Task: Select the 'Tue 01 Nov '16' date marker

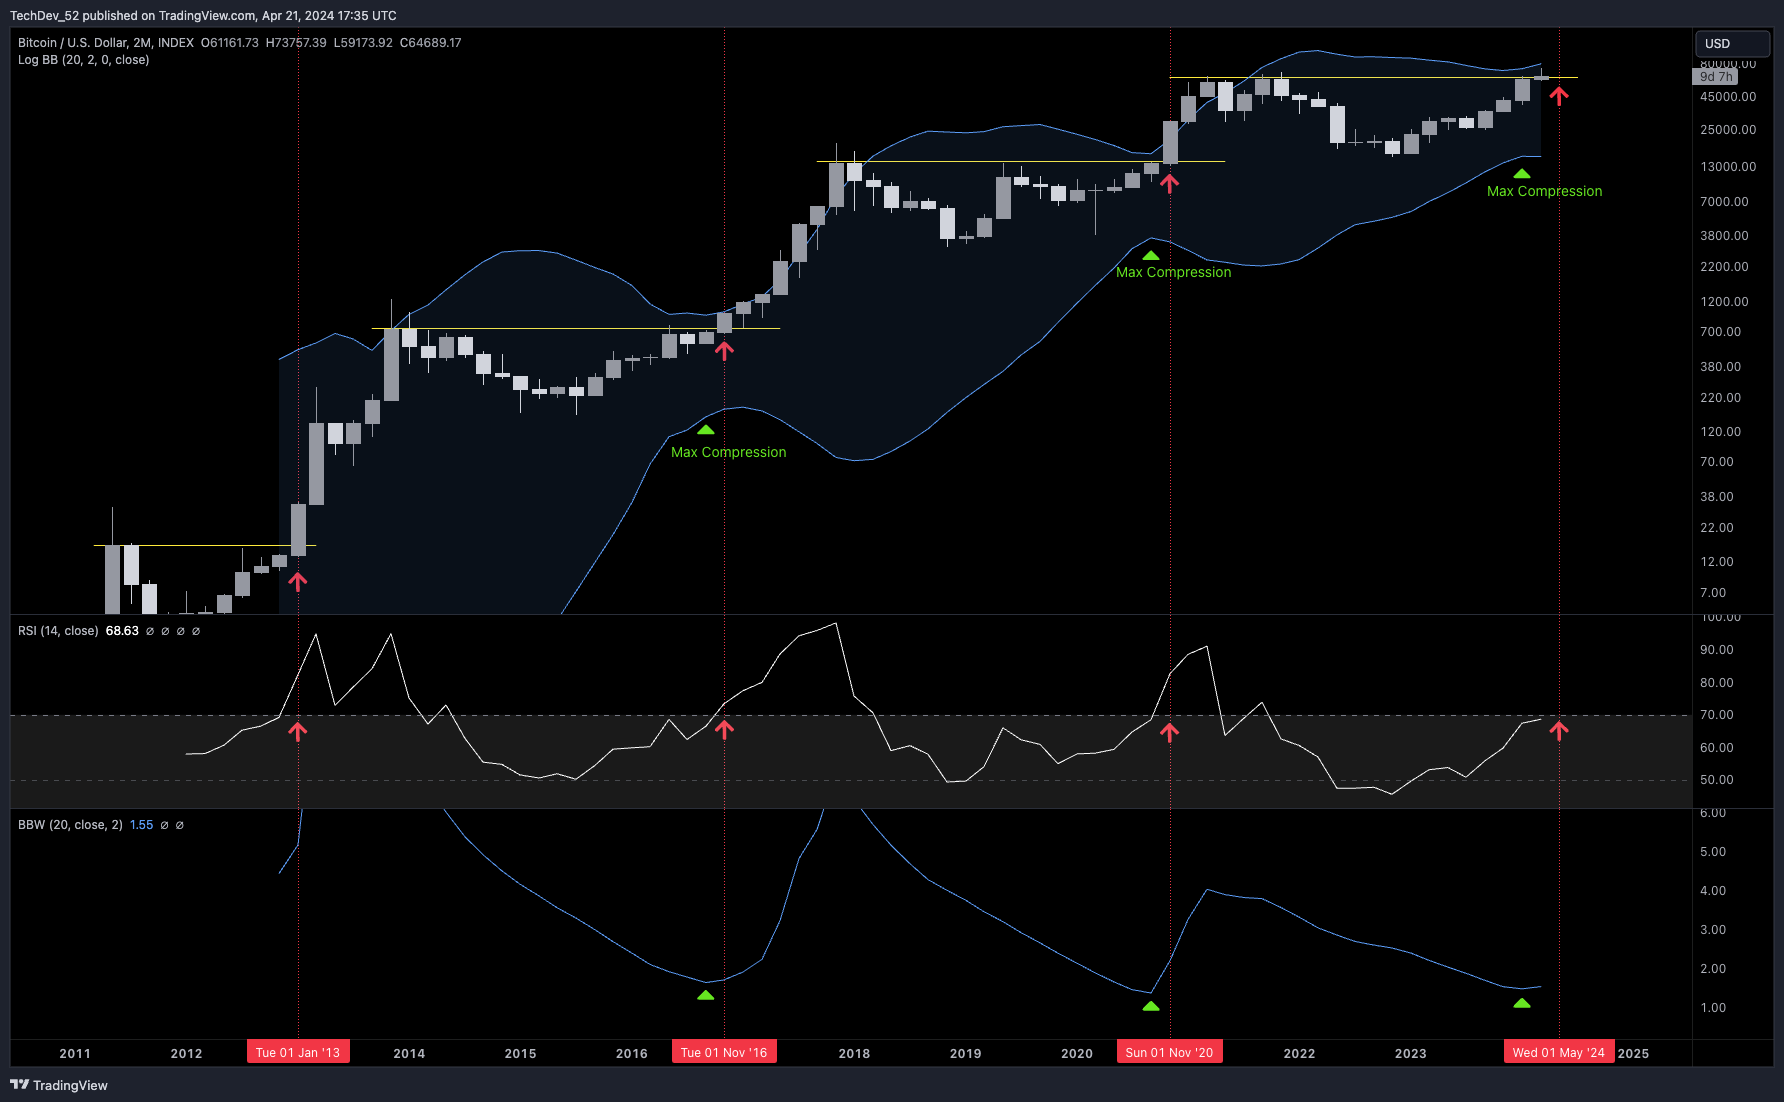Action: click(x=724, y=1052)
